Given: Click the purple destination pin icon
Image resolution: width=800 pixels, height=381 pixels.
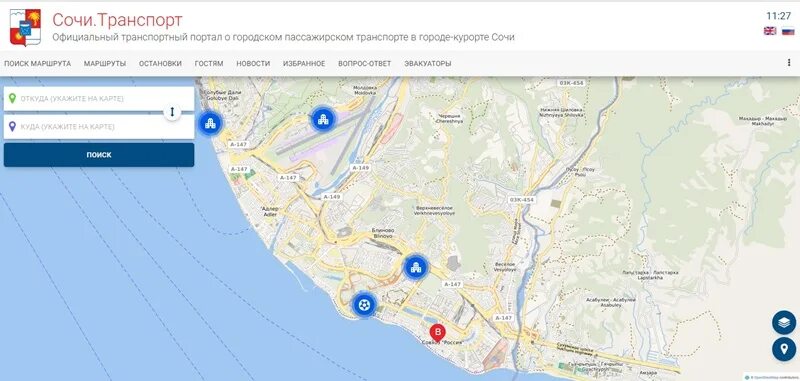Looking at the screenshot, I should click(x=12, y=126).
